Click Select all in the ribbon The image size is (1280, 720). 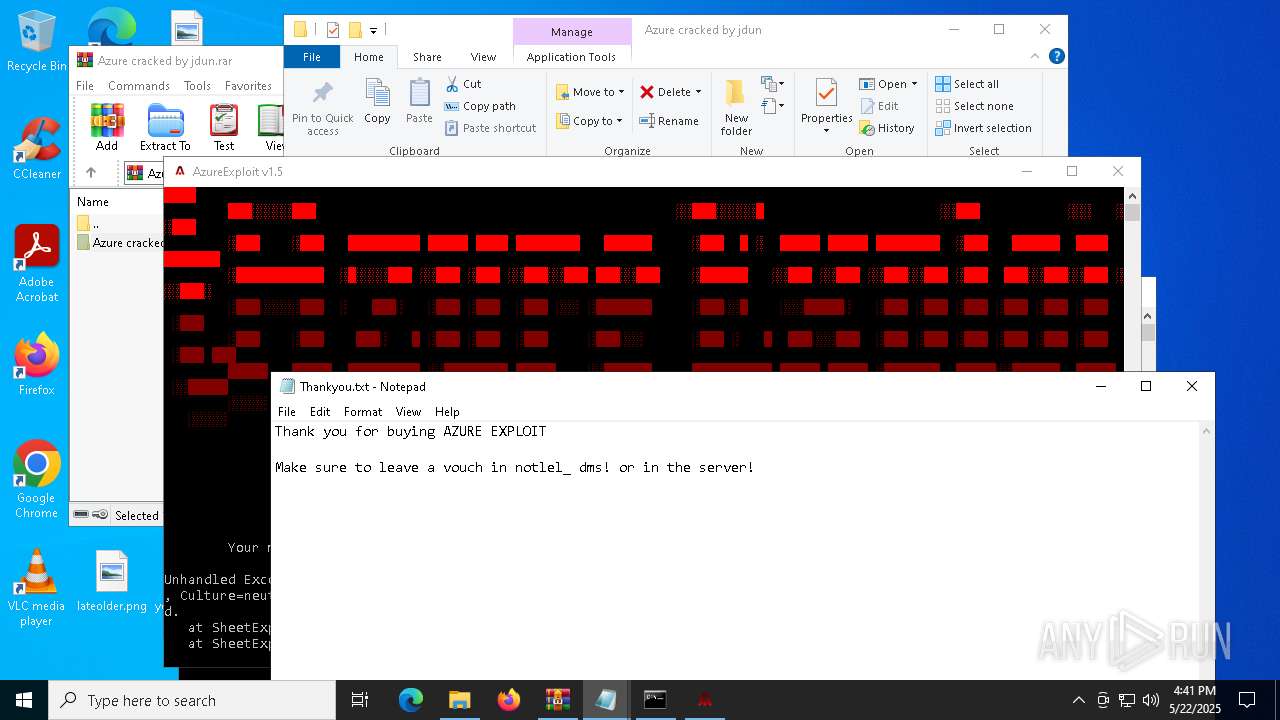point(967,84)
